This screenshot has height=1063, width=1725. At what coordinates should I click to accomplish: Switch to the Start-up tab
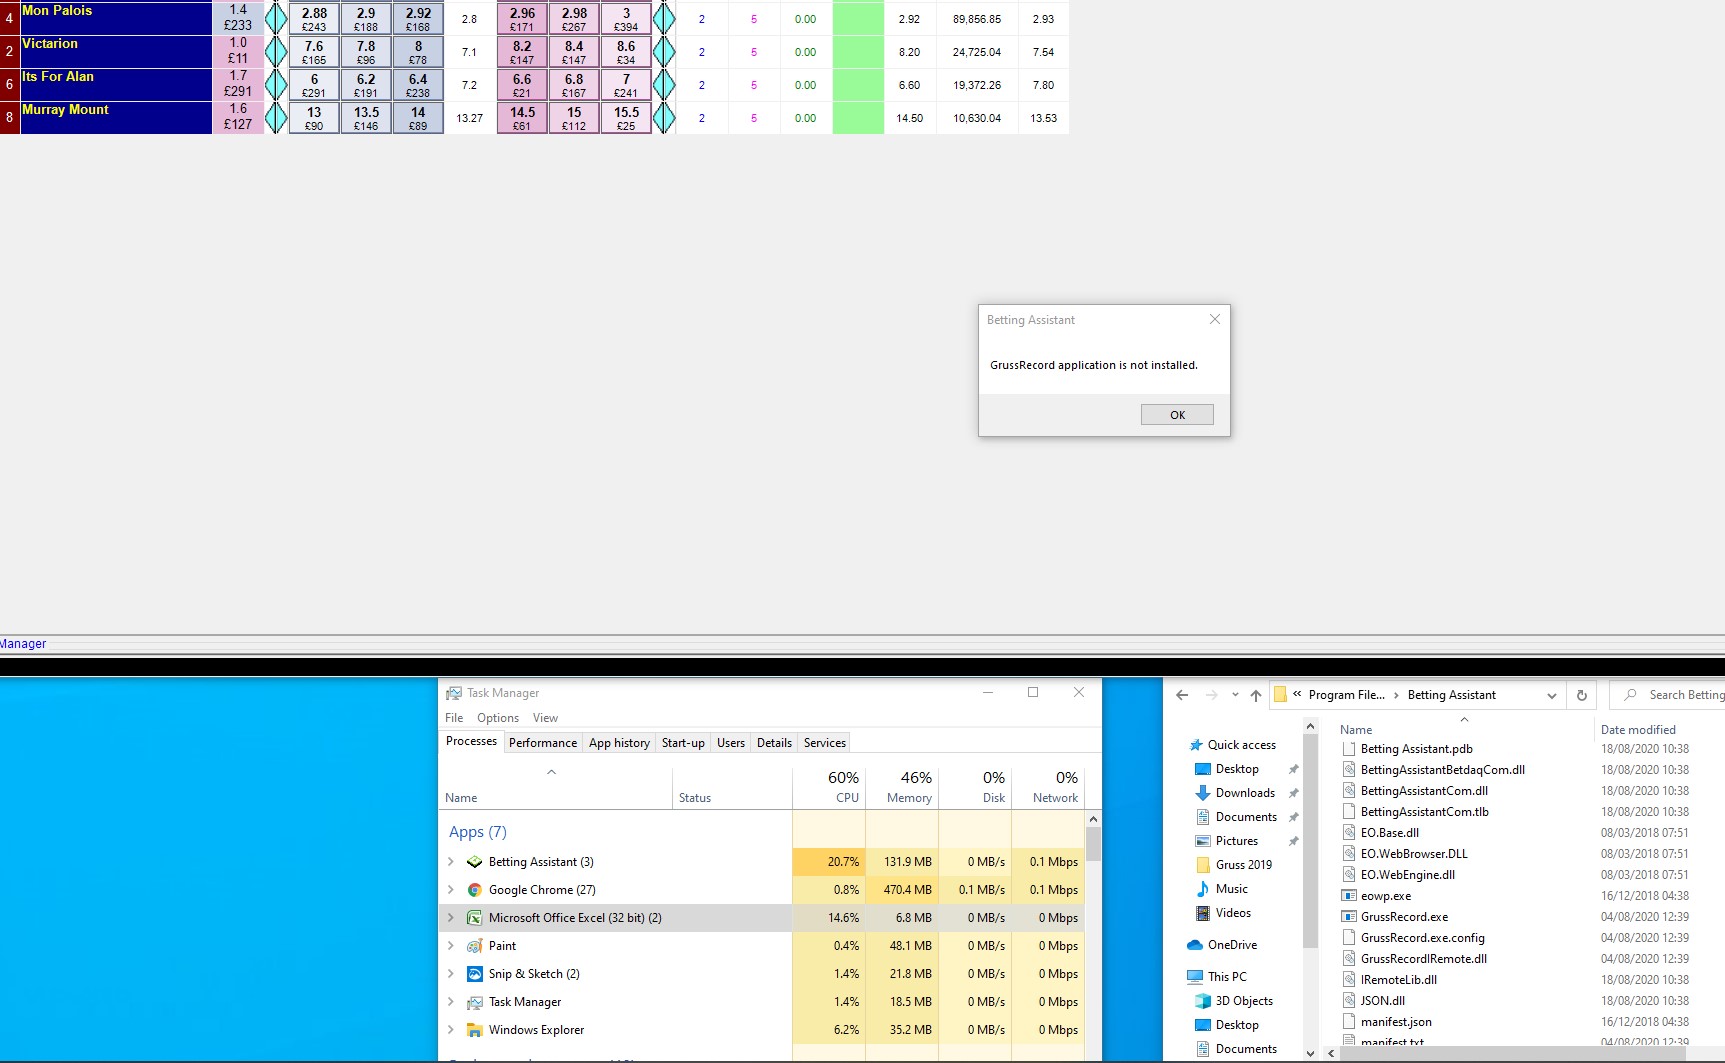683,743
